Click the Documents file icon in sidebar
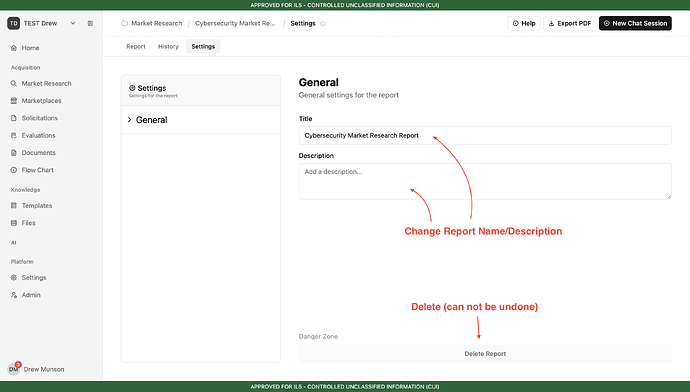The image size is (690, 392). (x=14, y=153)
